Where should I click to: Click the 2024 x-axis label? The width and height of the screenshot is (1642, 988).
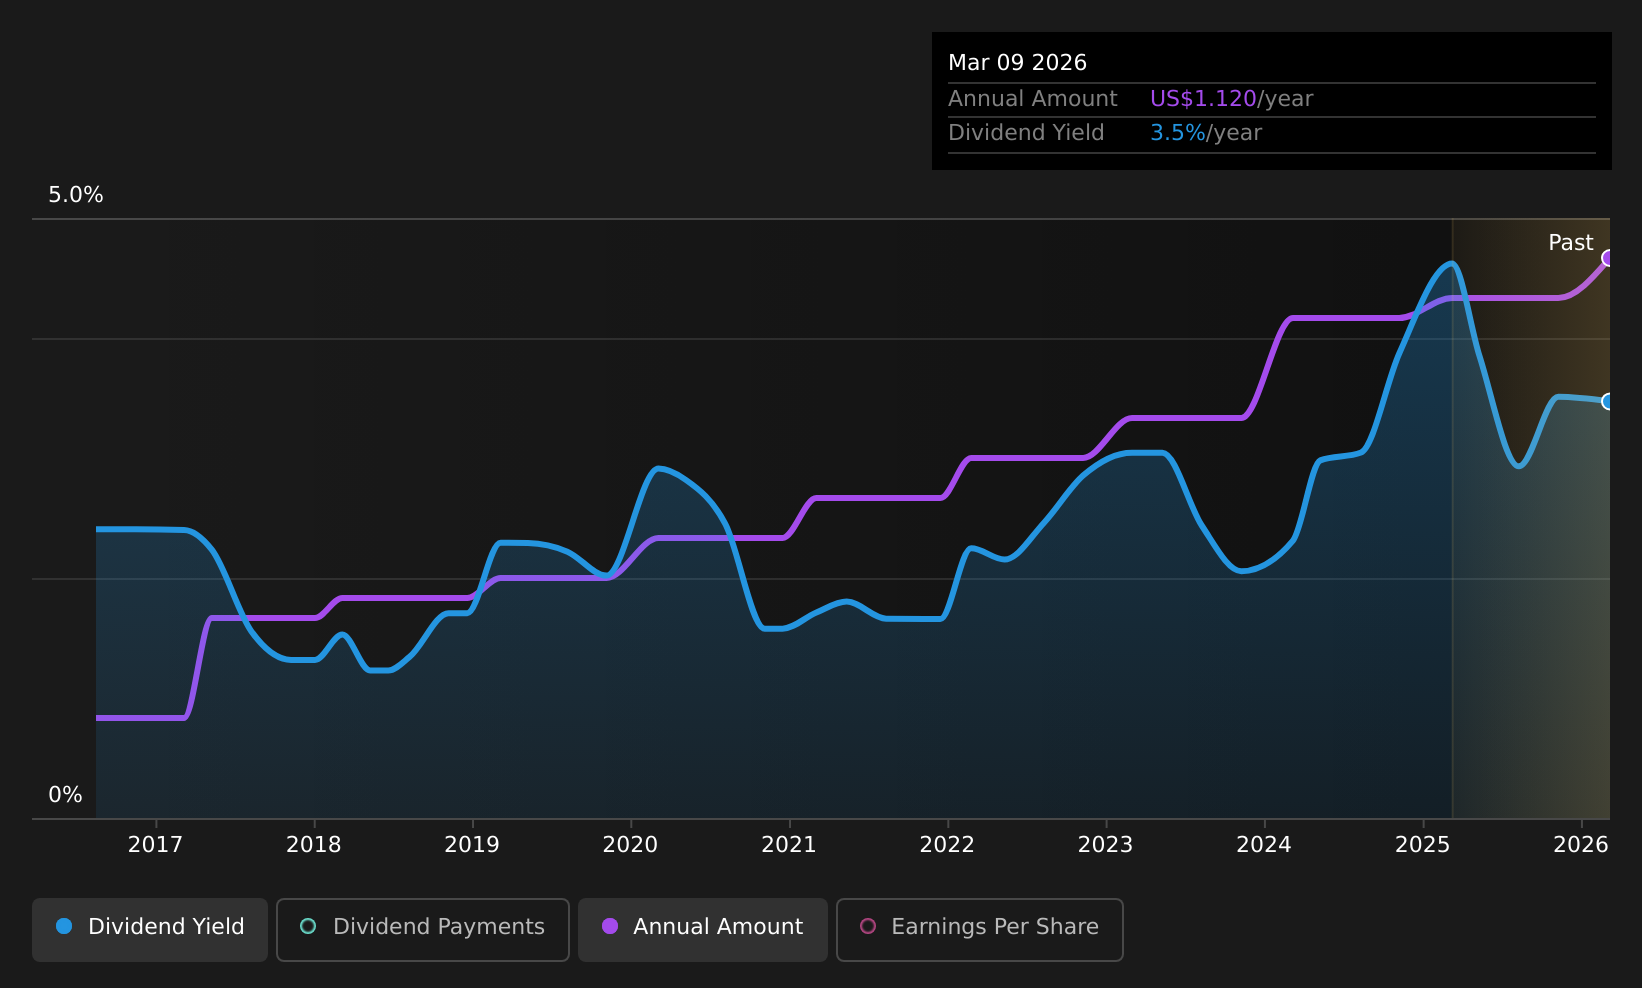pos(1264,845)
